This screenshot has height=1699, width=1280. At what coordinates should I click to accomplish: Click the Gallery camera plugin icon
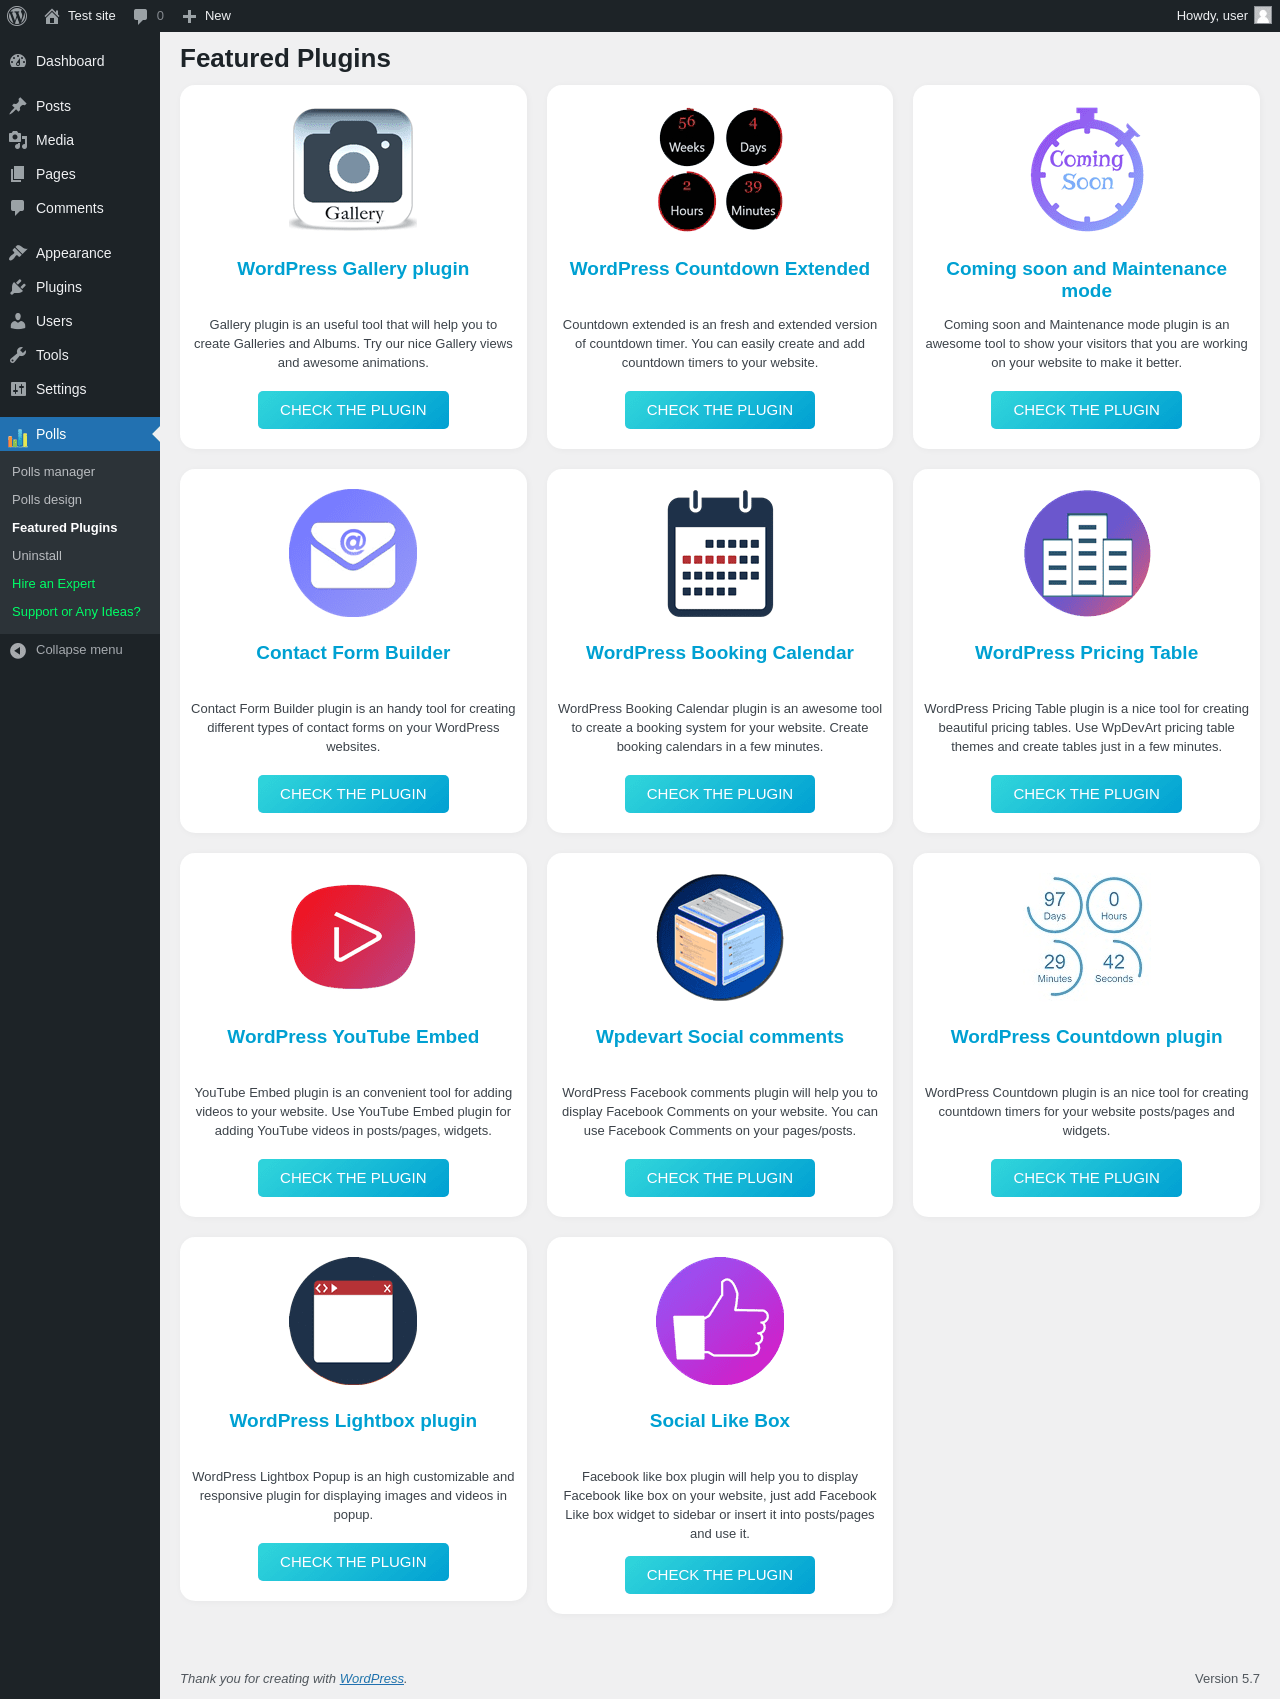click(353, 169)
